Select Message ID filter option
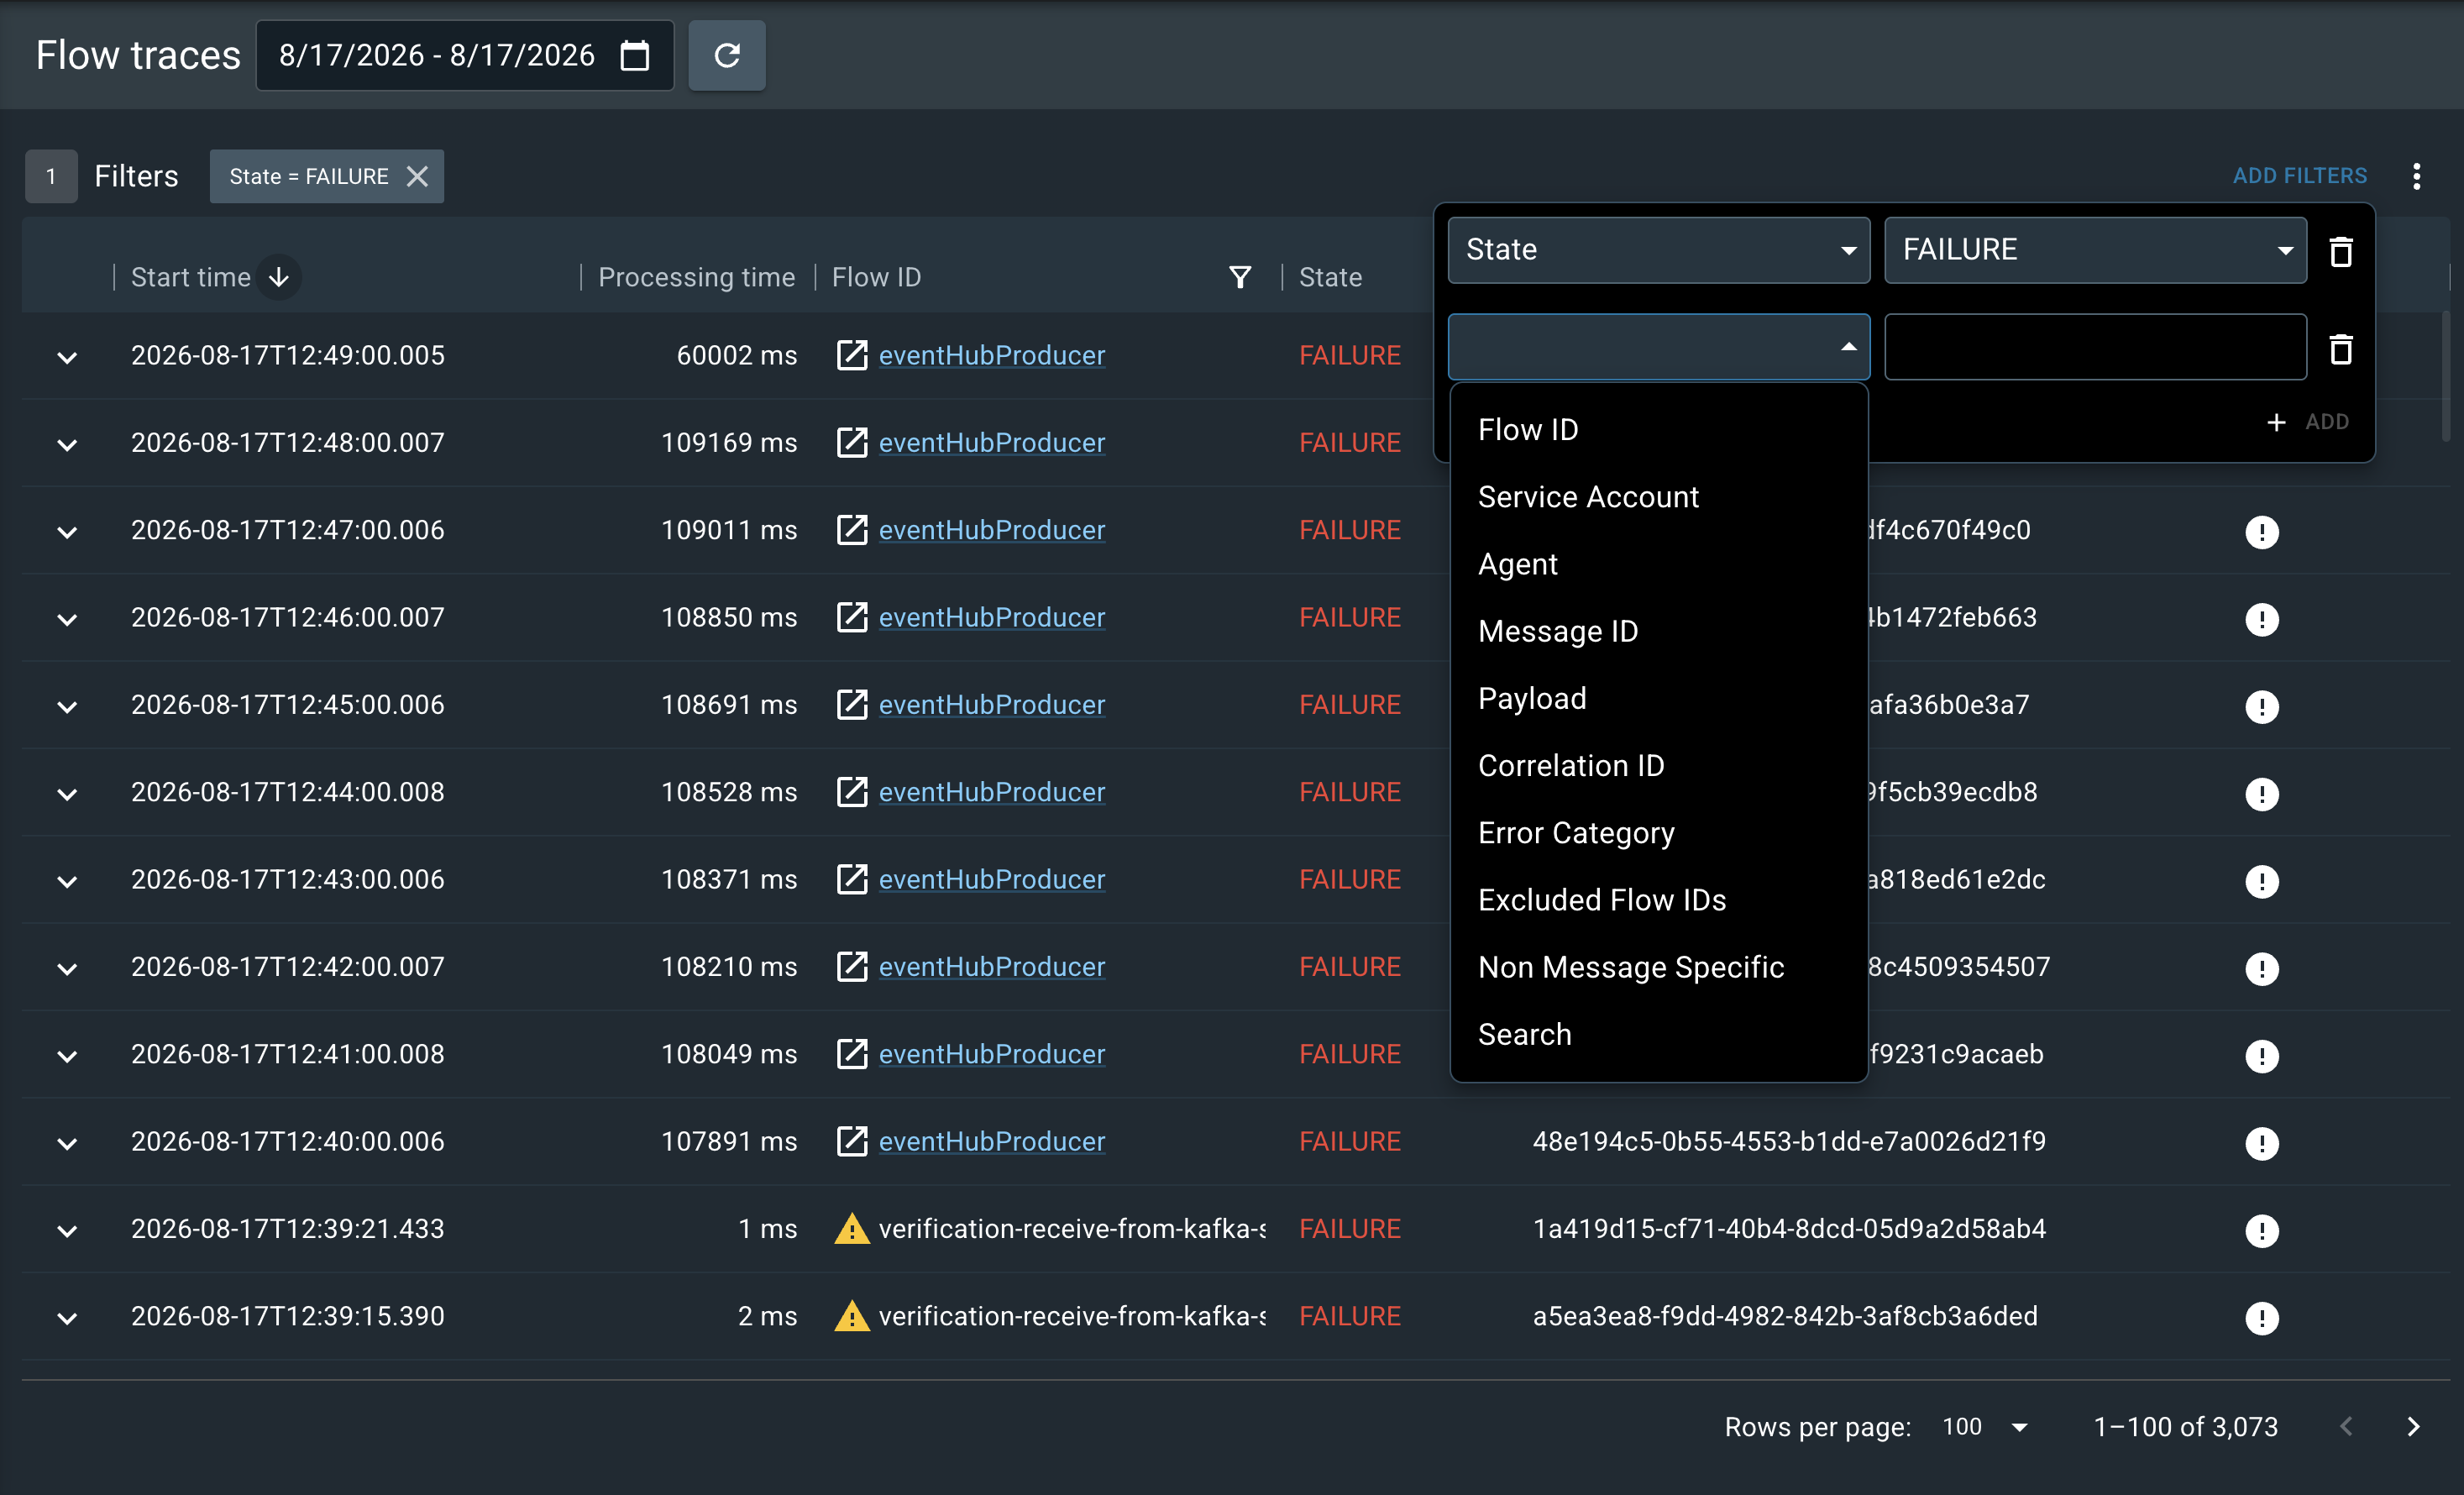This screenshot has height=1495, width=2464. click(x=1659, y=631)
